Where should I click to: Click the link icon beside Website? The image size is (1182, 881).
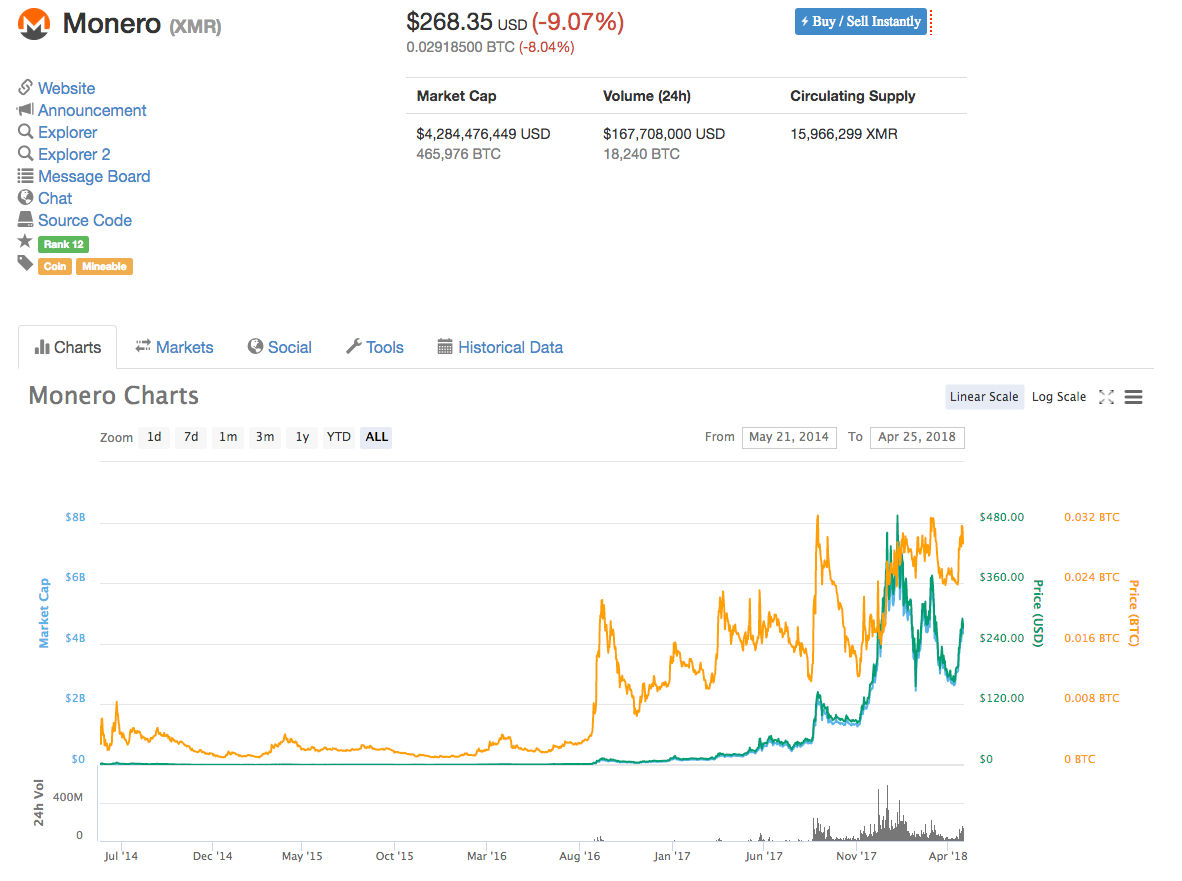coord(26,87)
